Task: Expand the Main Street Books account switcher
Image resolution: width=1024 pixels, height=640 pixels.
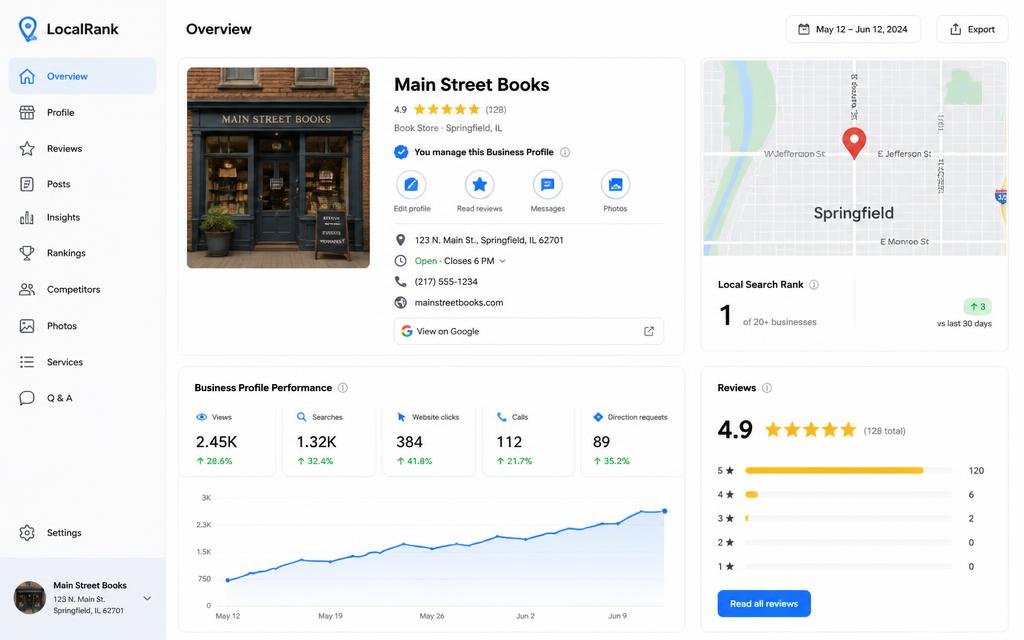Action: (147, 598)
